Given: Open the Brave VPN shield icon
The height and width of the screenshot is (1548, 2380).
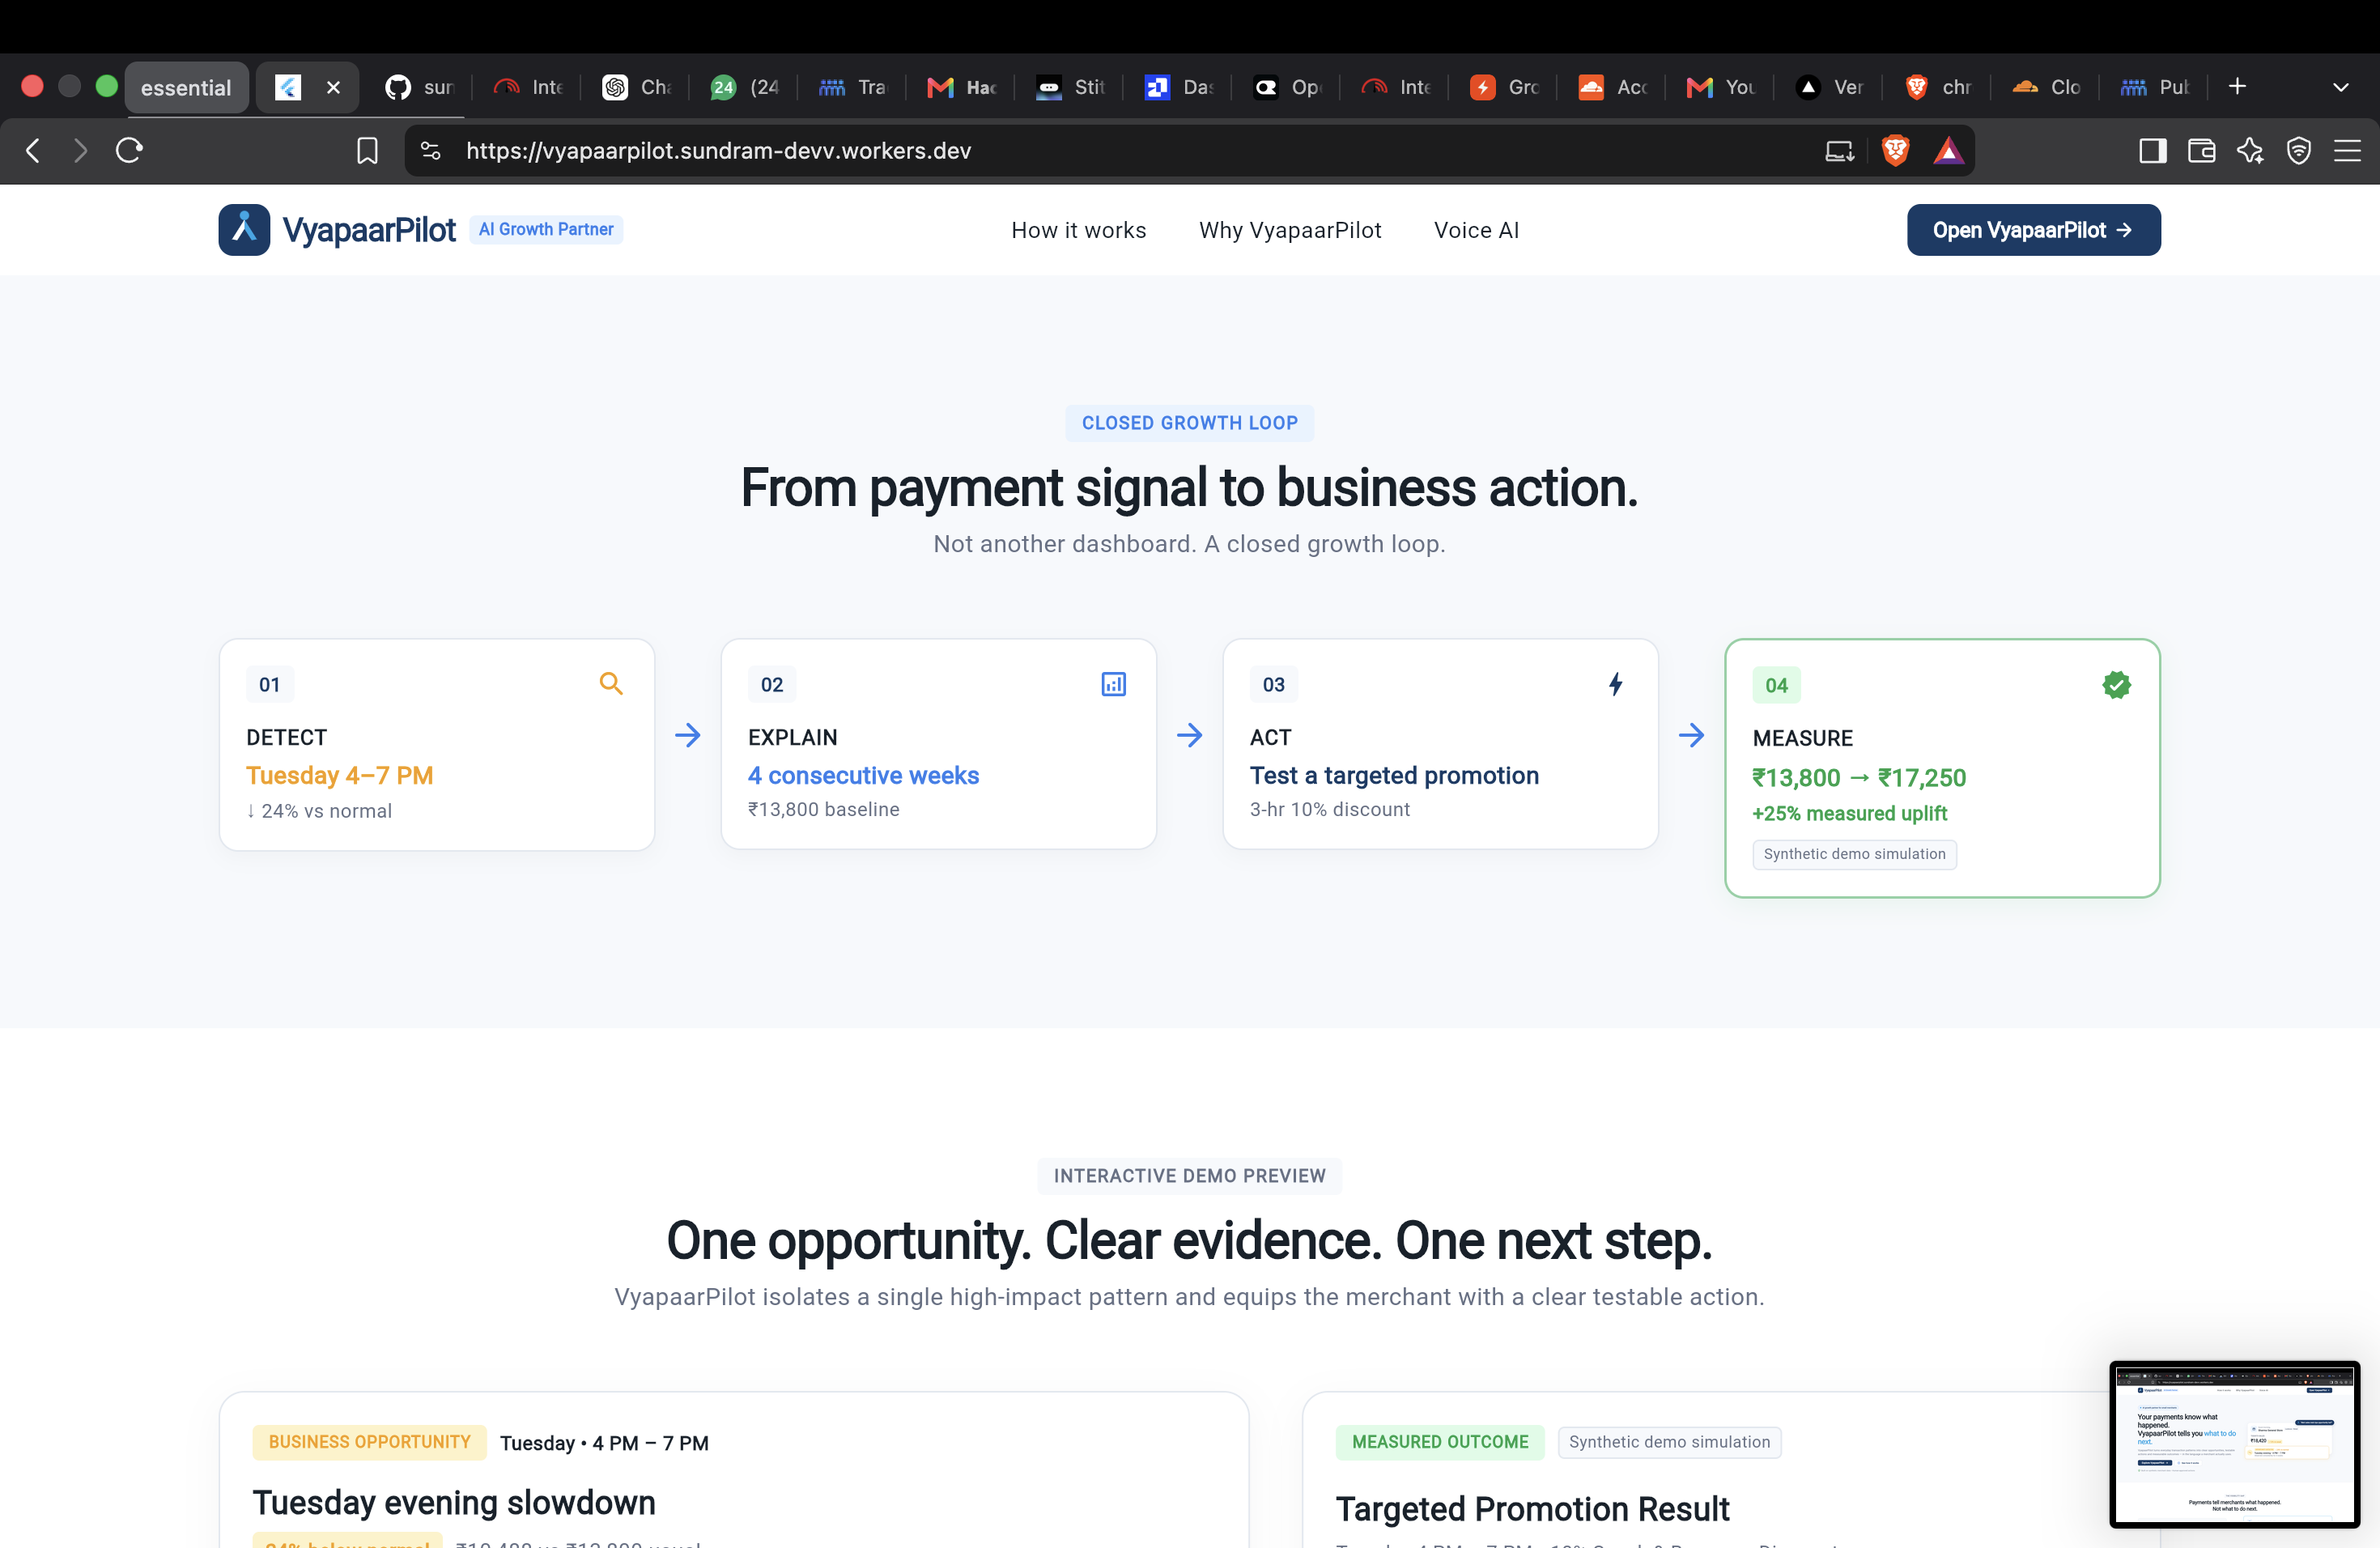Looking at the screenshot, I should [2299, 151].
